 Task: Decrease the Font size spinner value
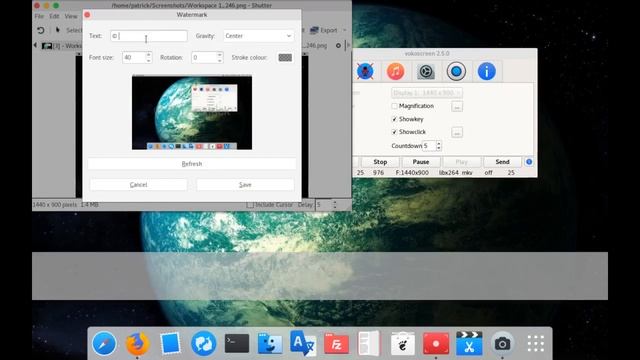[x=149, y=60]
